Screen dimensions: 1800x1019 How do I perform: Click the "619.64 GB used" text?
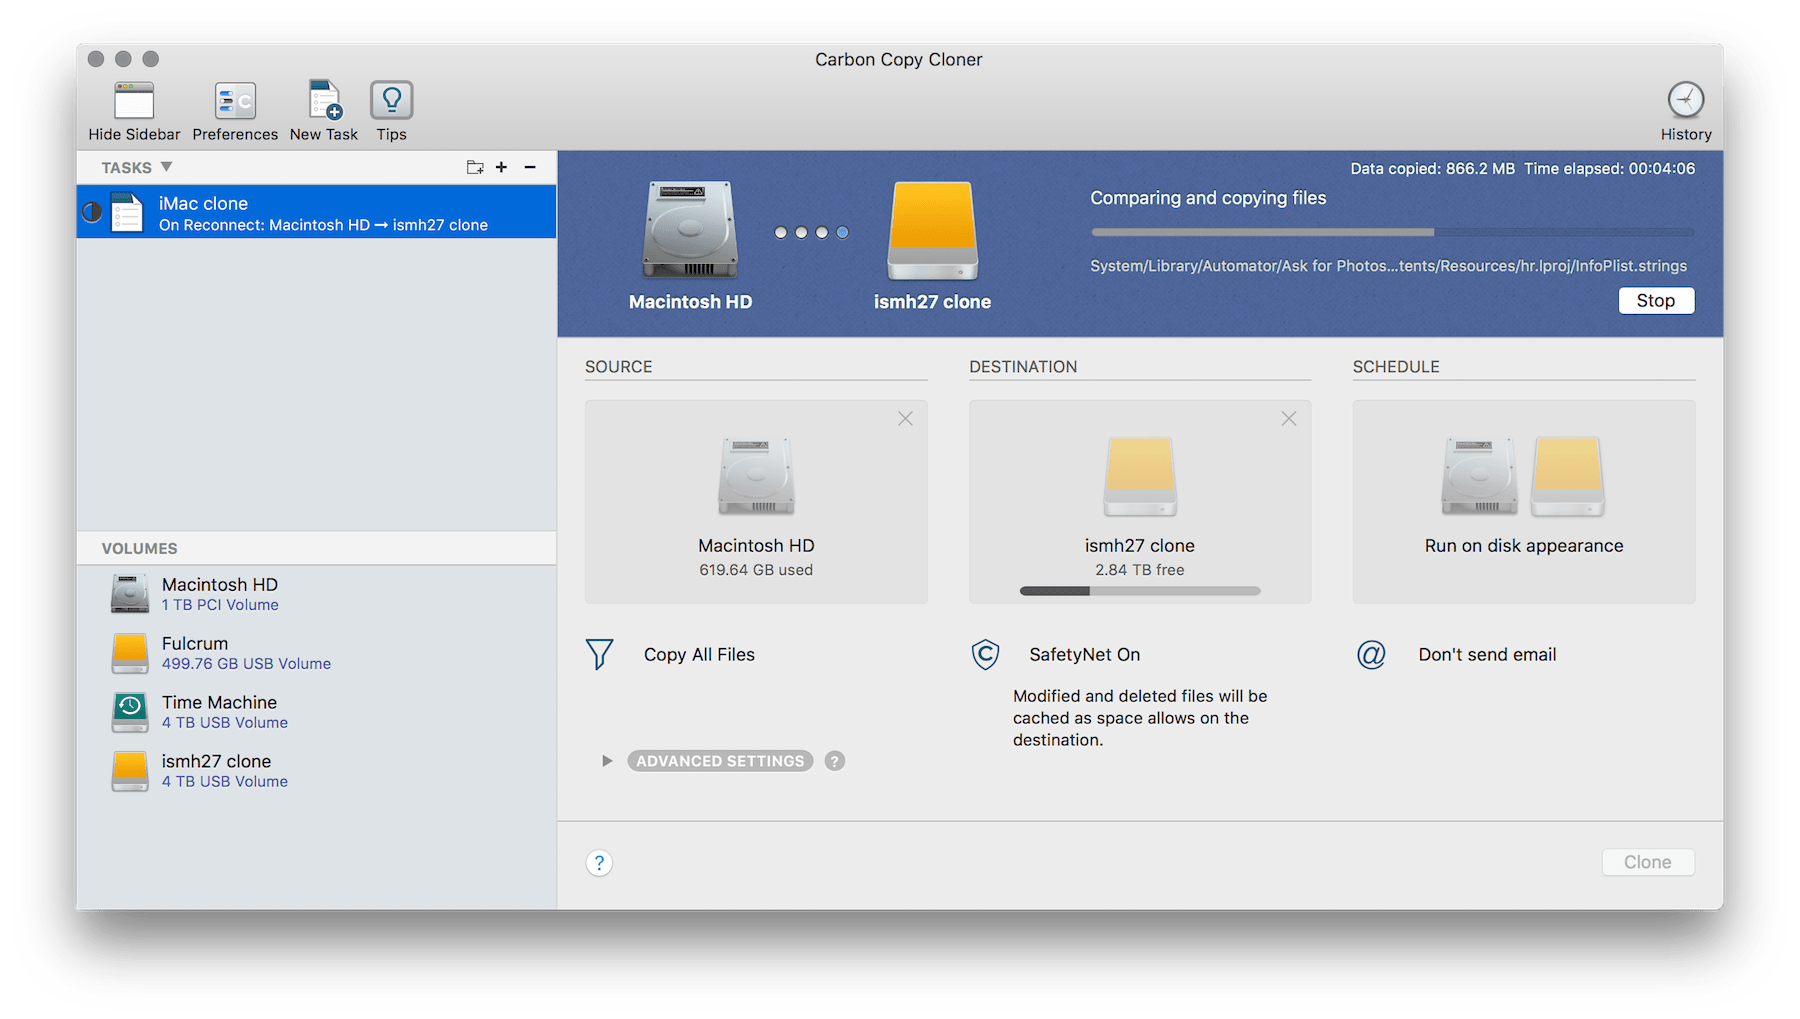756,570
